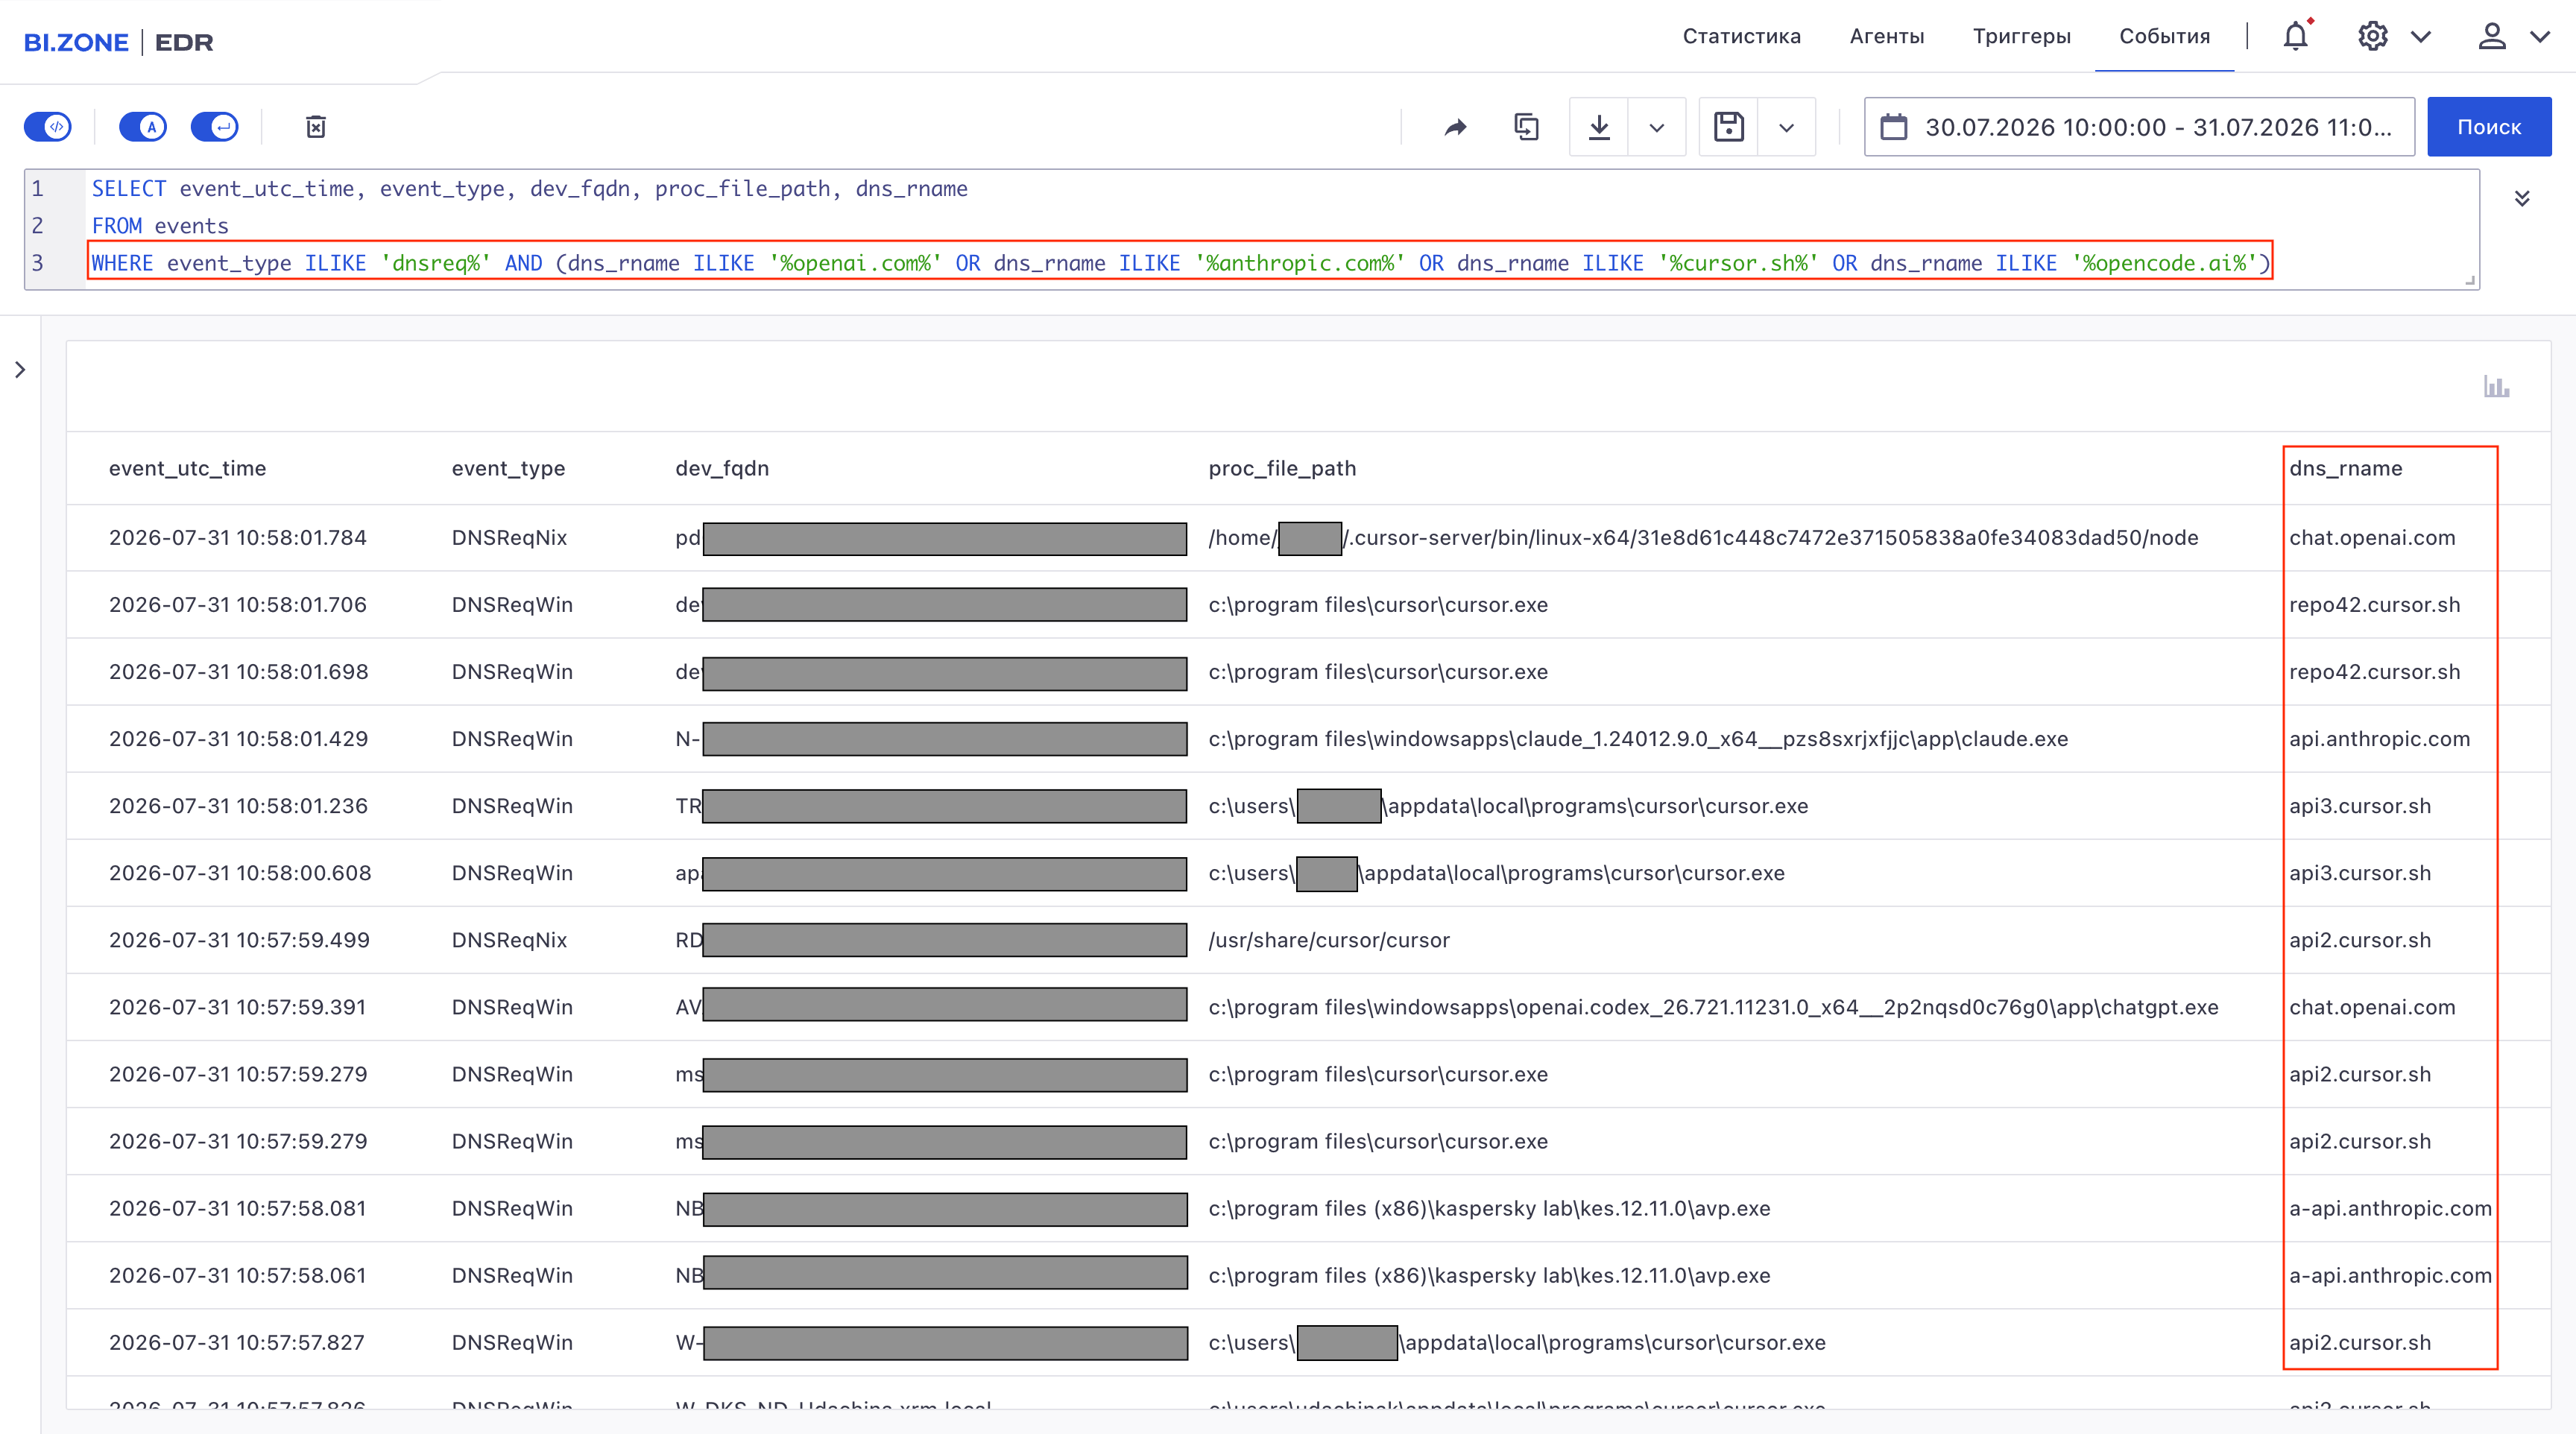Run the query with the Поиск button
This screenshot has height=1434, width=2576.
click(x=2489, y=127)
